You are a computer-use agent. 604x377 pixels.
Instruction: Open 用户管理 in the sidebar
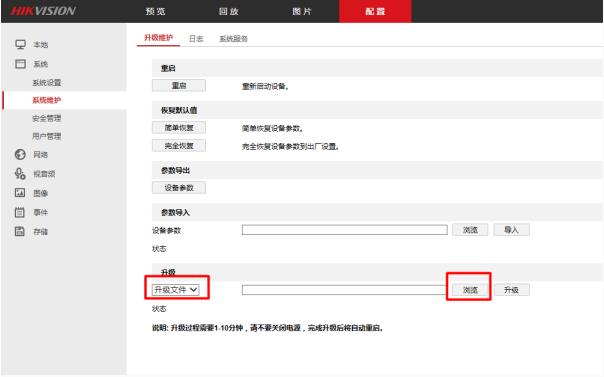pos(47,136)
